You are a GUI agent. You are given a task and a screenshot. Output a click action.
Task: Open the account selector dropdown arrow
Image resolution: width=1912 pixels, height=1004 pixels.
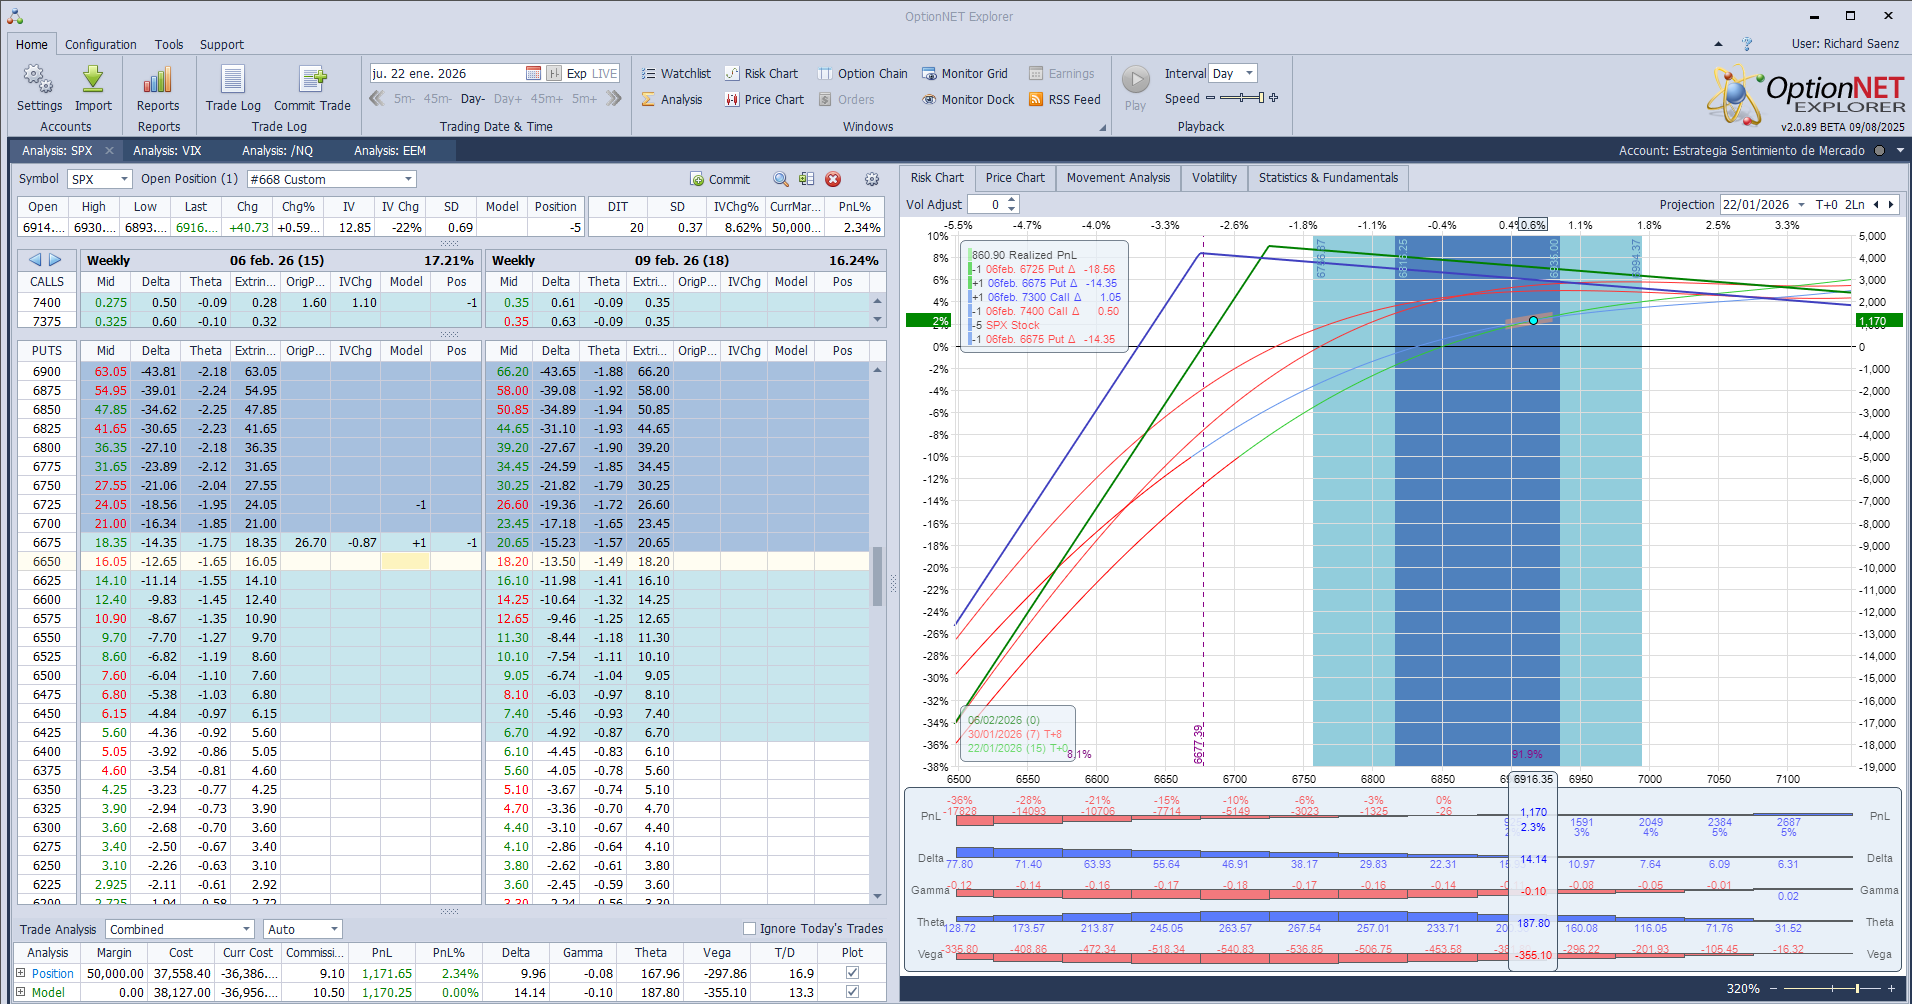[1900, 151]
